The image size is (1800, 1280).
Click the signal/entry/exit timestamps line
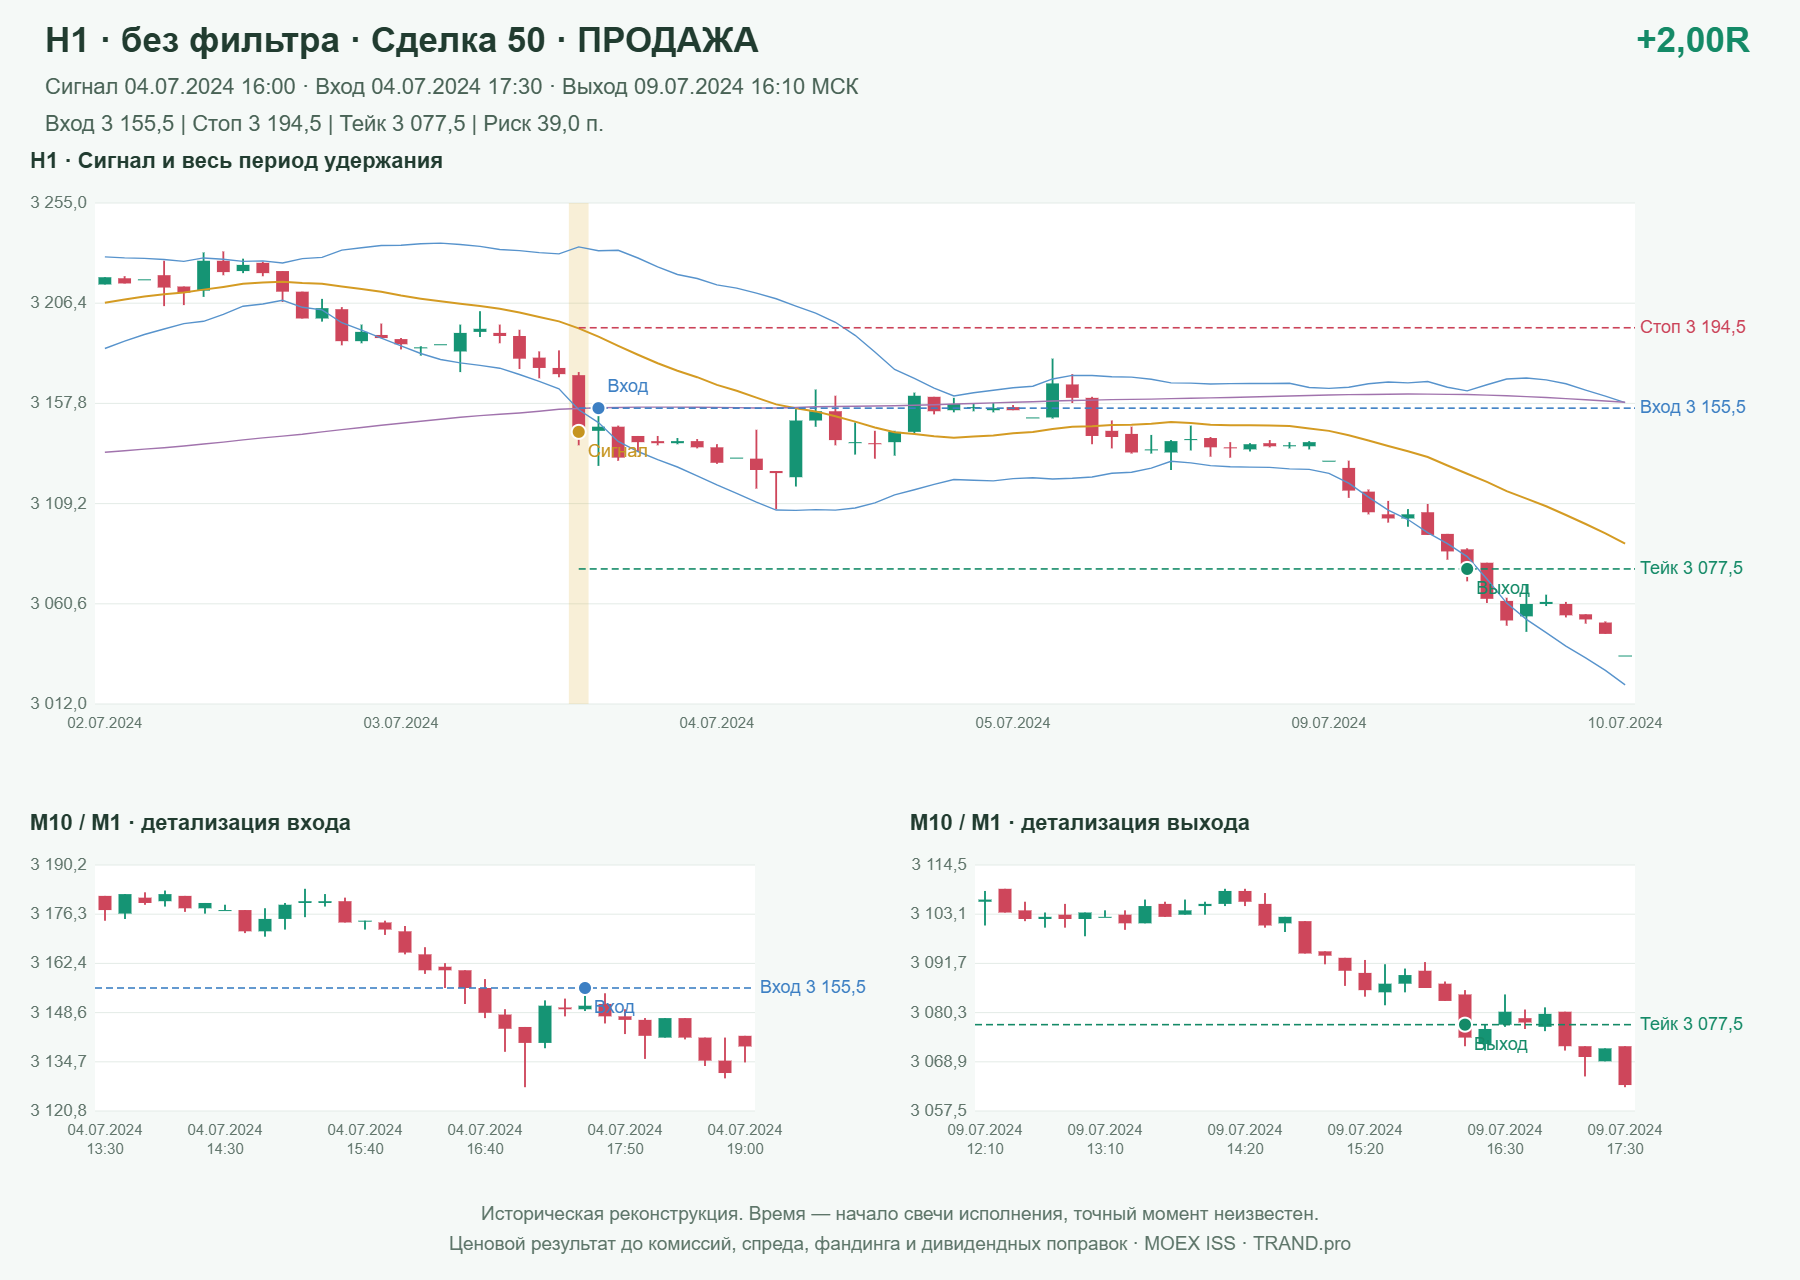[x=452, y=87]
